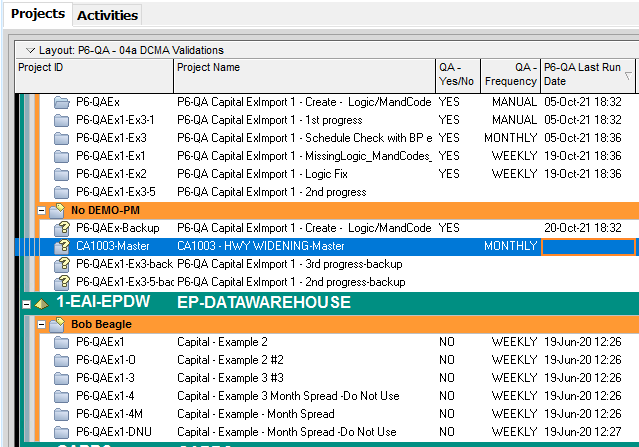The height and width of the screenshot is (447, 639).
Task: Select project ID P6-QAEx1-Ex3-5
Action: click(x=116, y=192)
